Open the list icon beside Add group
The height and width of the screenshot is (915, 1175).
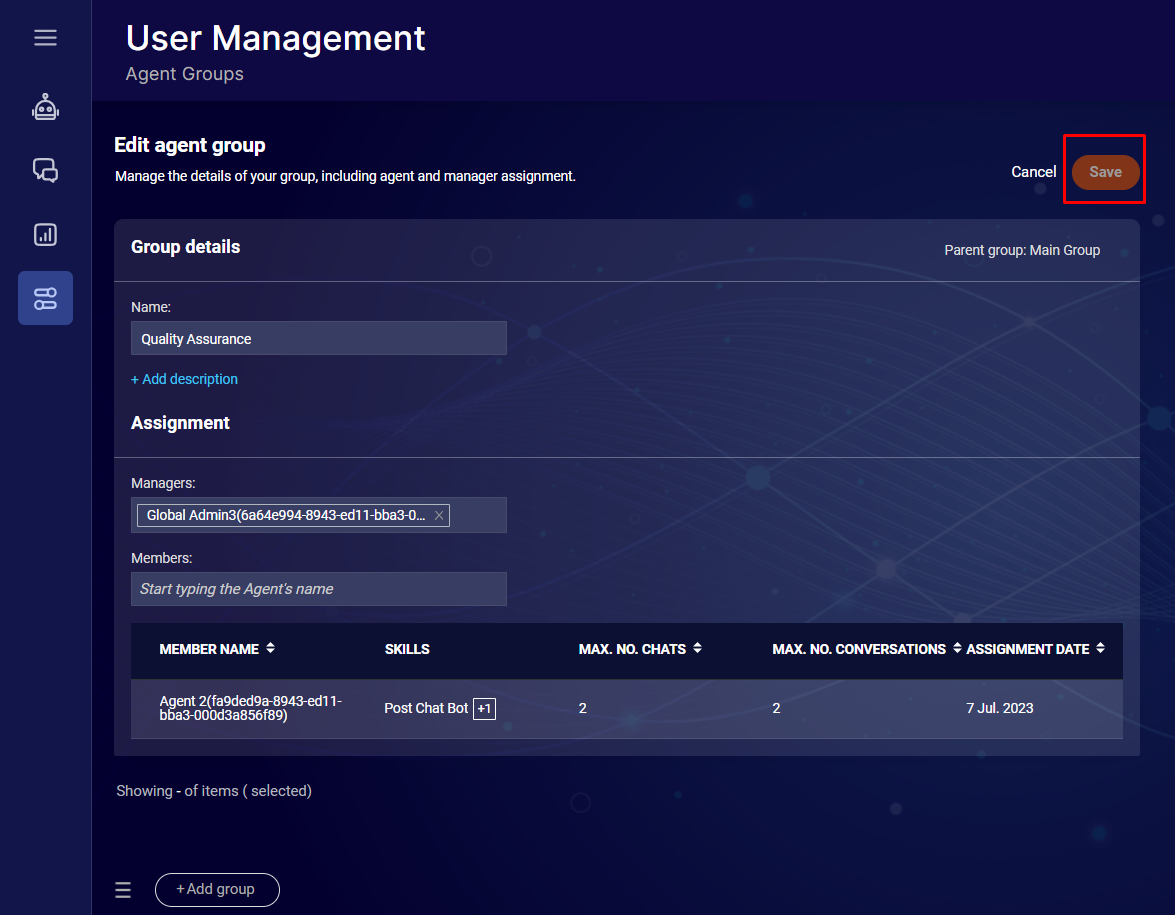pyautogui.click(x=123, y=890)
